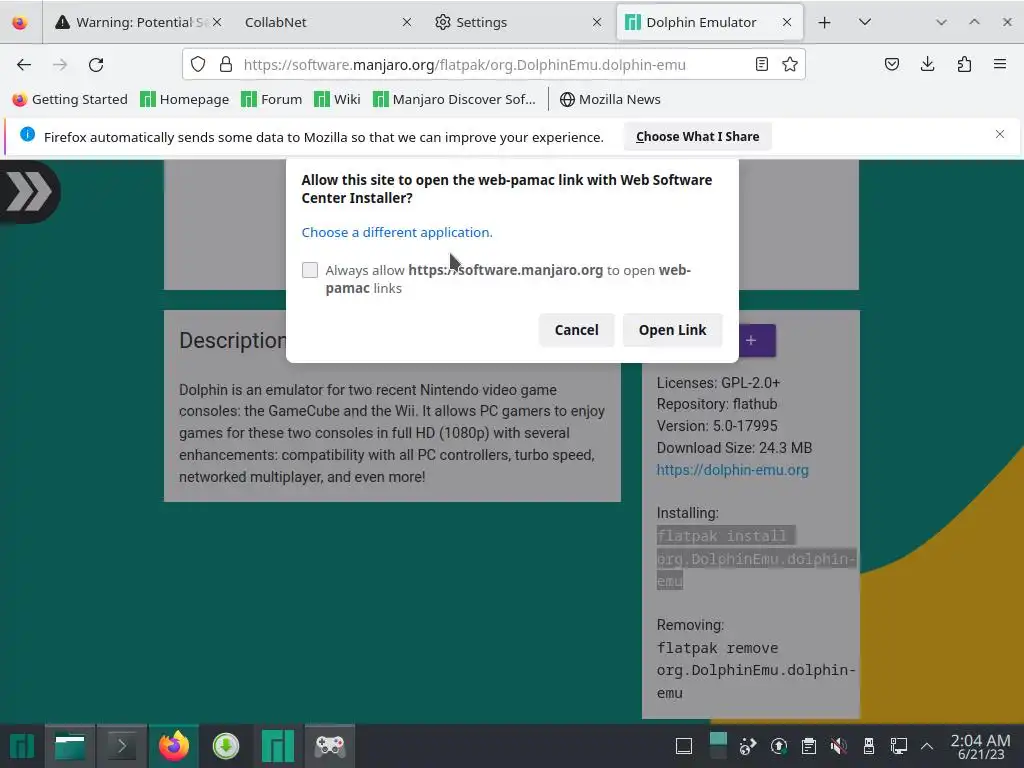Open the Firefox downloads panel
Viewport: 1024px width, 768px height.
tap(927, 64)
